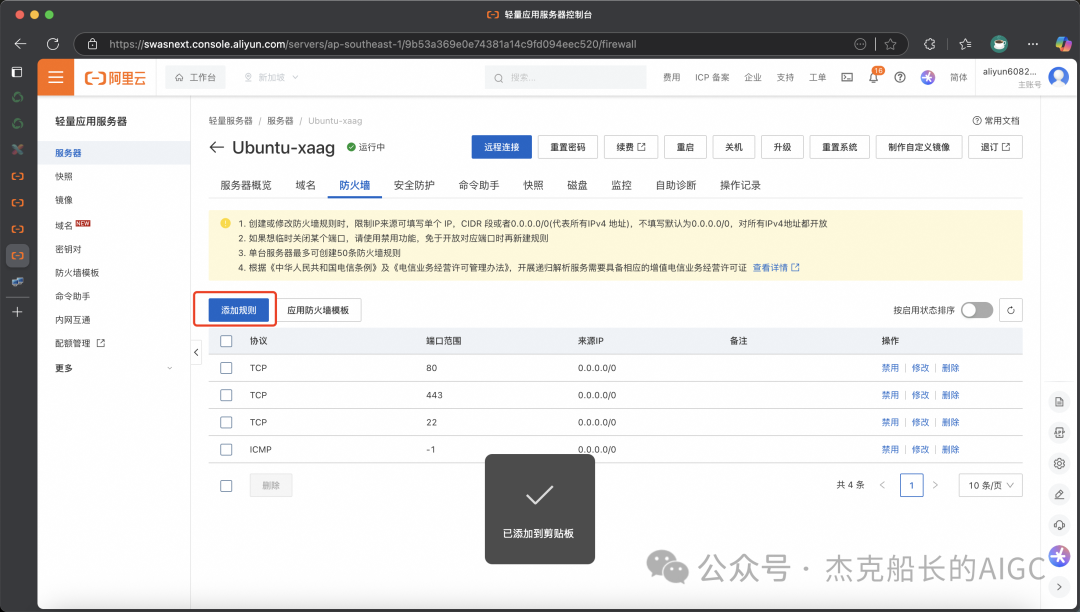The height and width of the screenshot is (612, 1080).
Task: Click 查看详情 link in notice
Action: [x=776, y=268]
